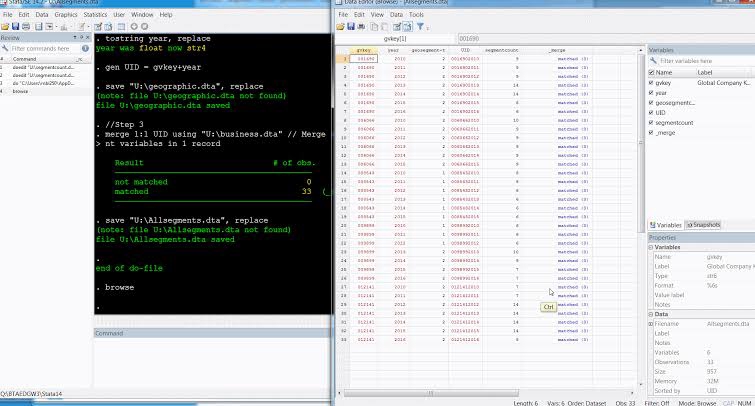Collapse the Variables section in Properties
The width and height of the screenshot is (755, 406).
coord(651,247)
